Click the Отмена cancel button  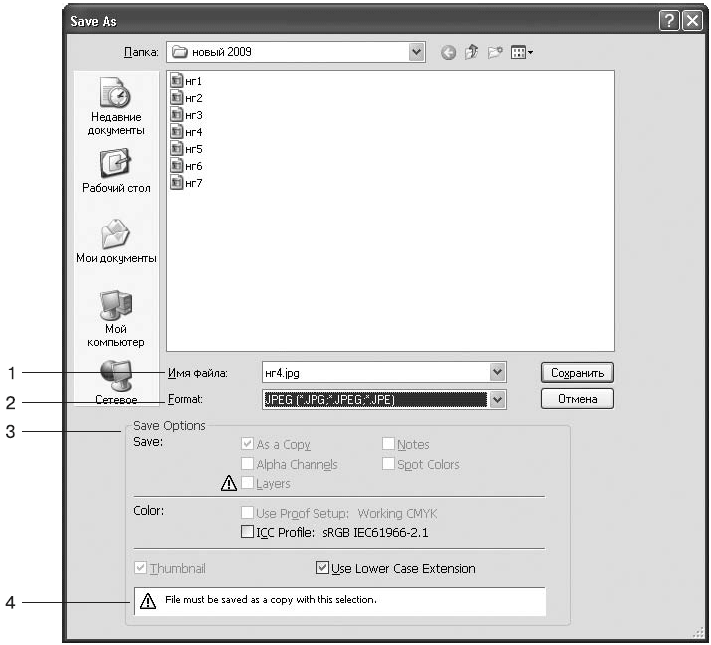point(577,399)
